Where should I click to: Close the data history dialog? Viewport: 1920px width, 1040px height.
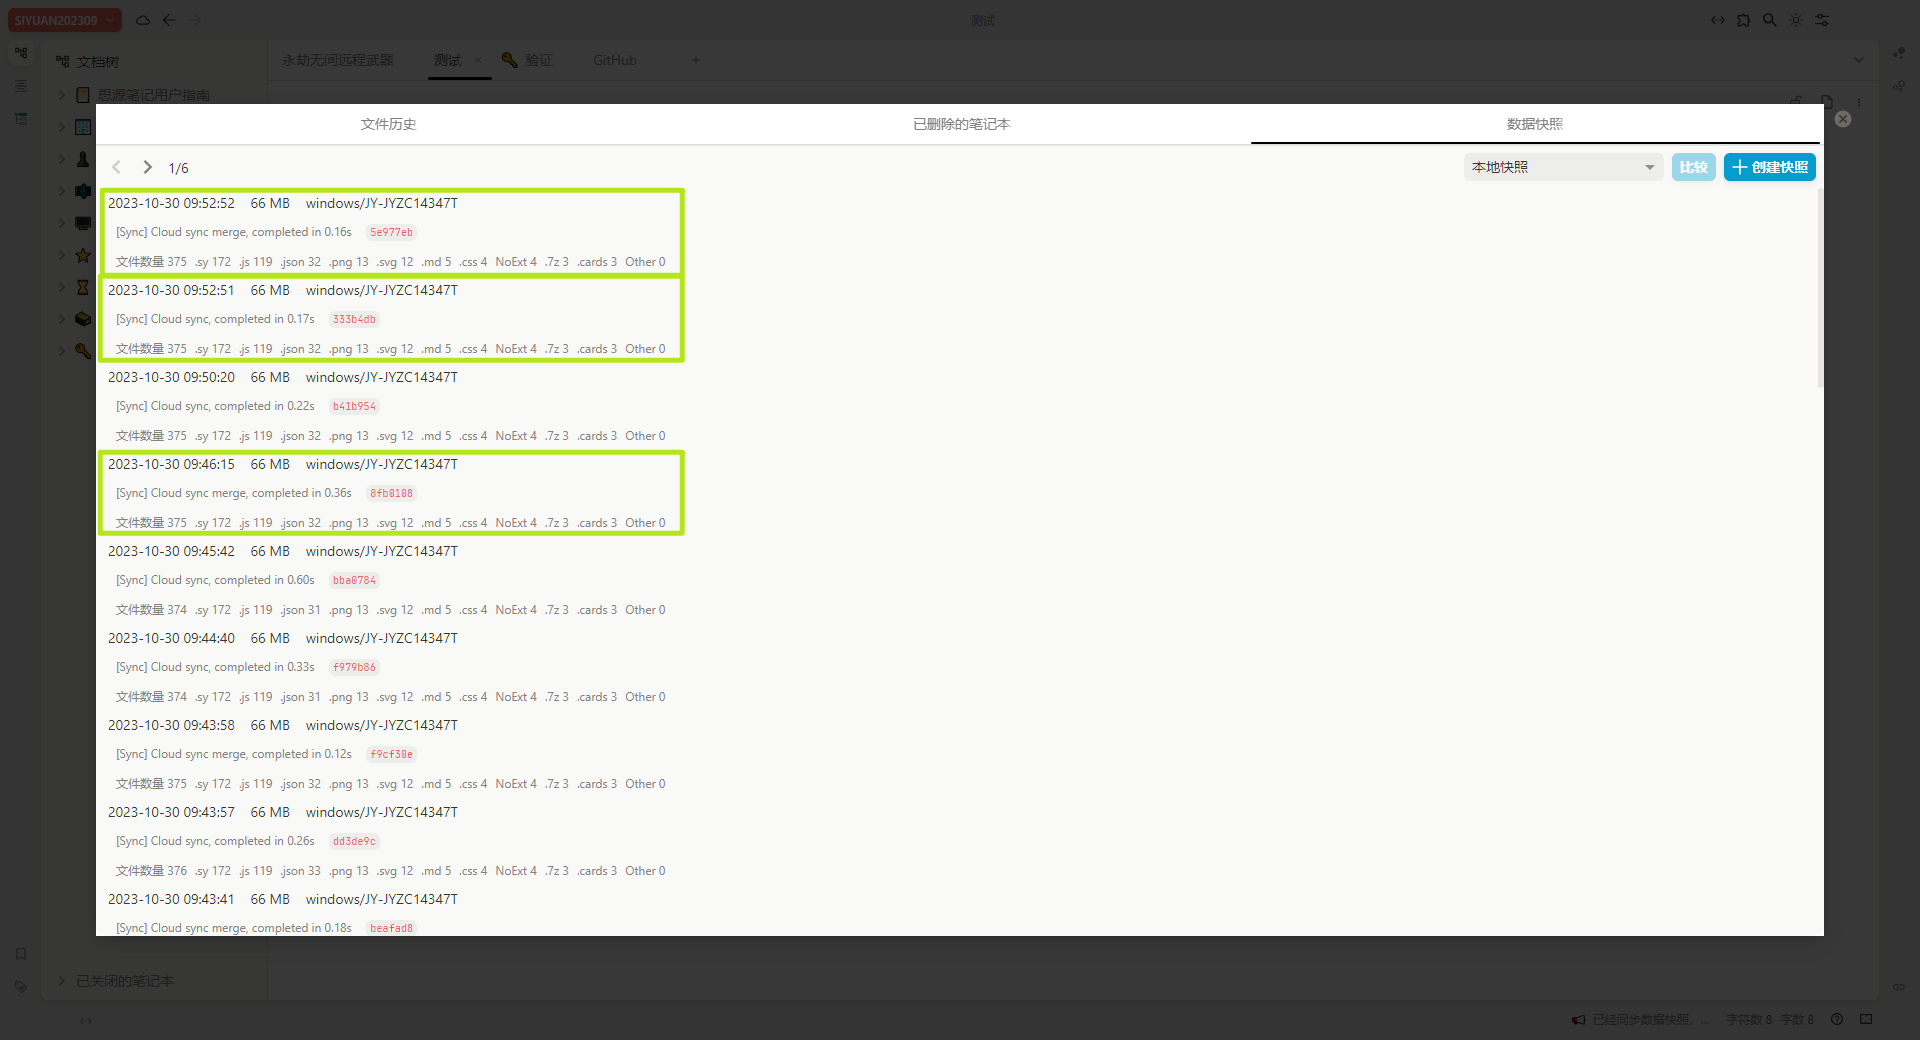point(1843,119)
